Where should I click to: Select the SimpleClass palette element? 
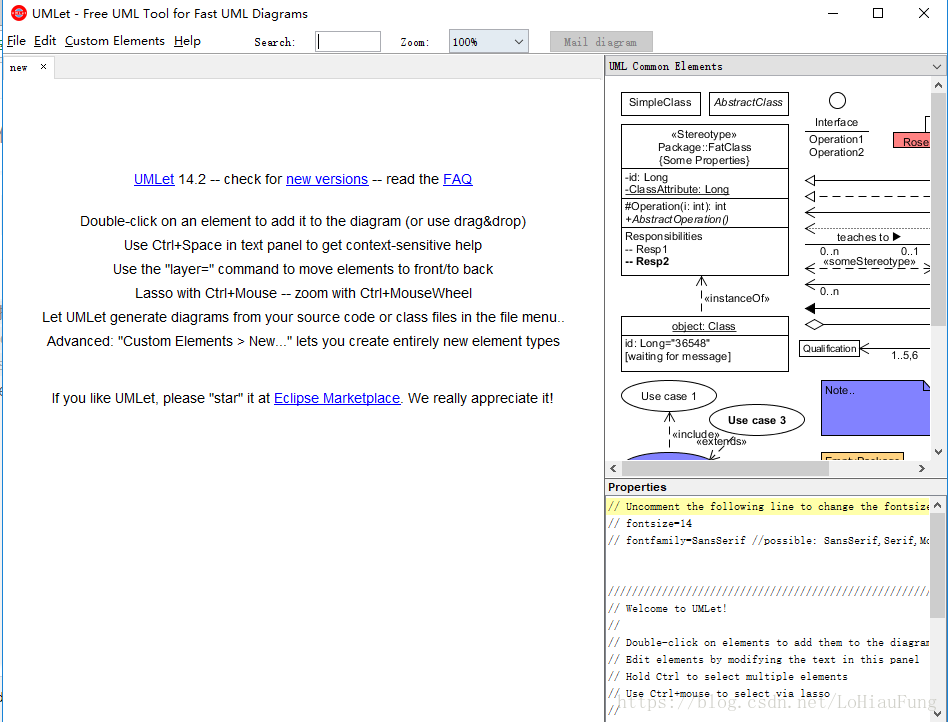pyautogui.click(x=660, y=103)
